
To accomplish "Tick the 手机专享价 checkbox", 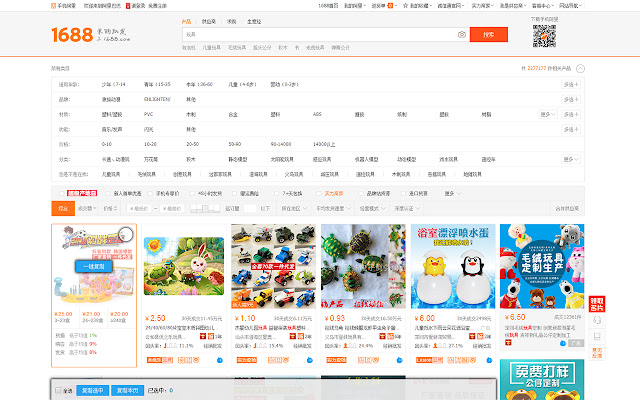I will coord(150,193).
